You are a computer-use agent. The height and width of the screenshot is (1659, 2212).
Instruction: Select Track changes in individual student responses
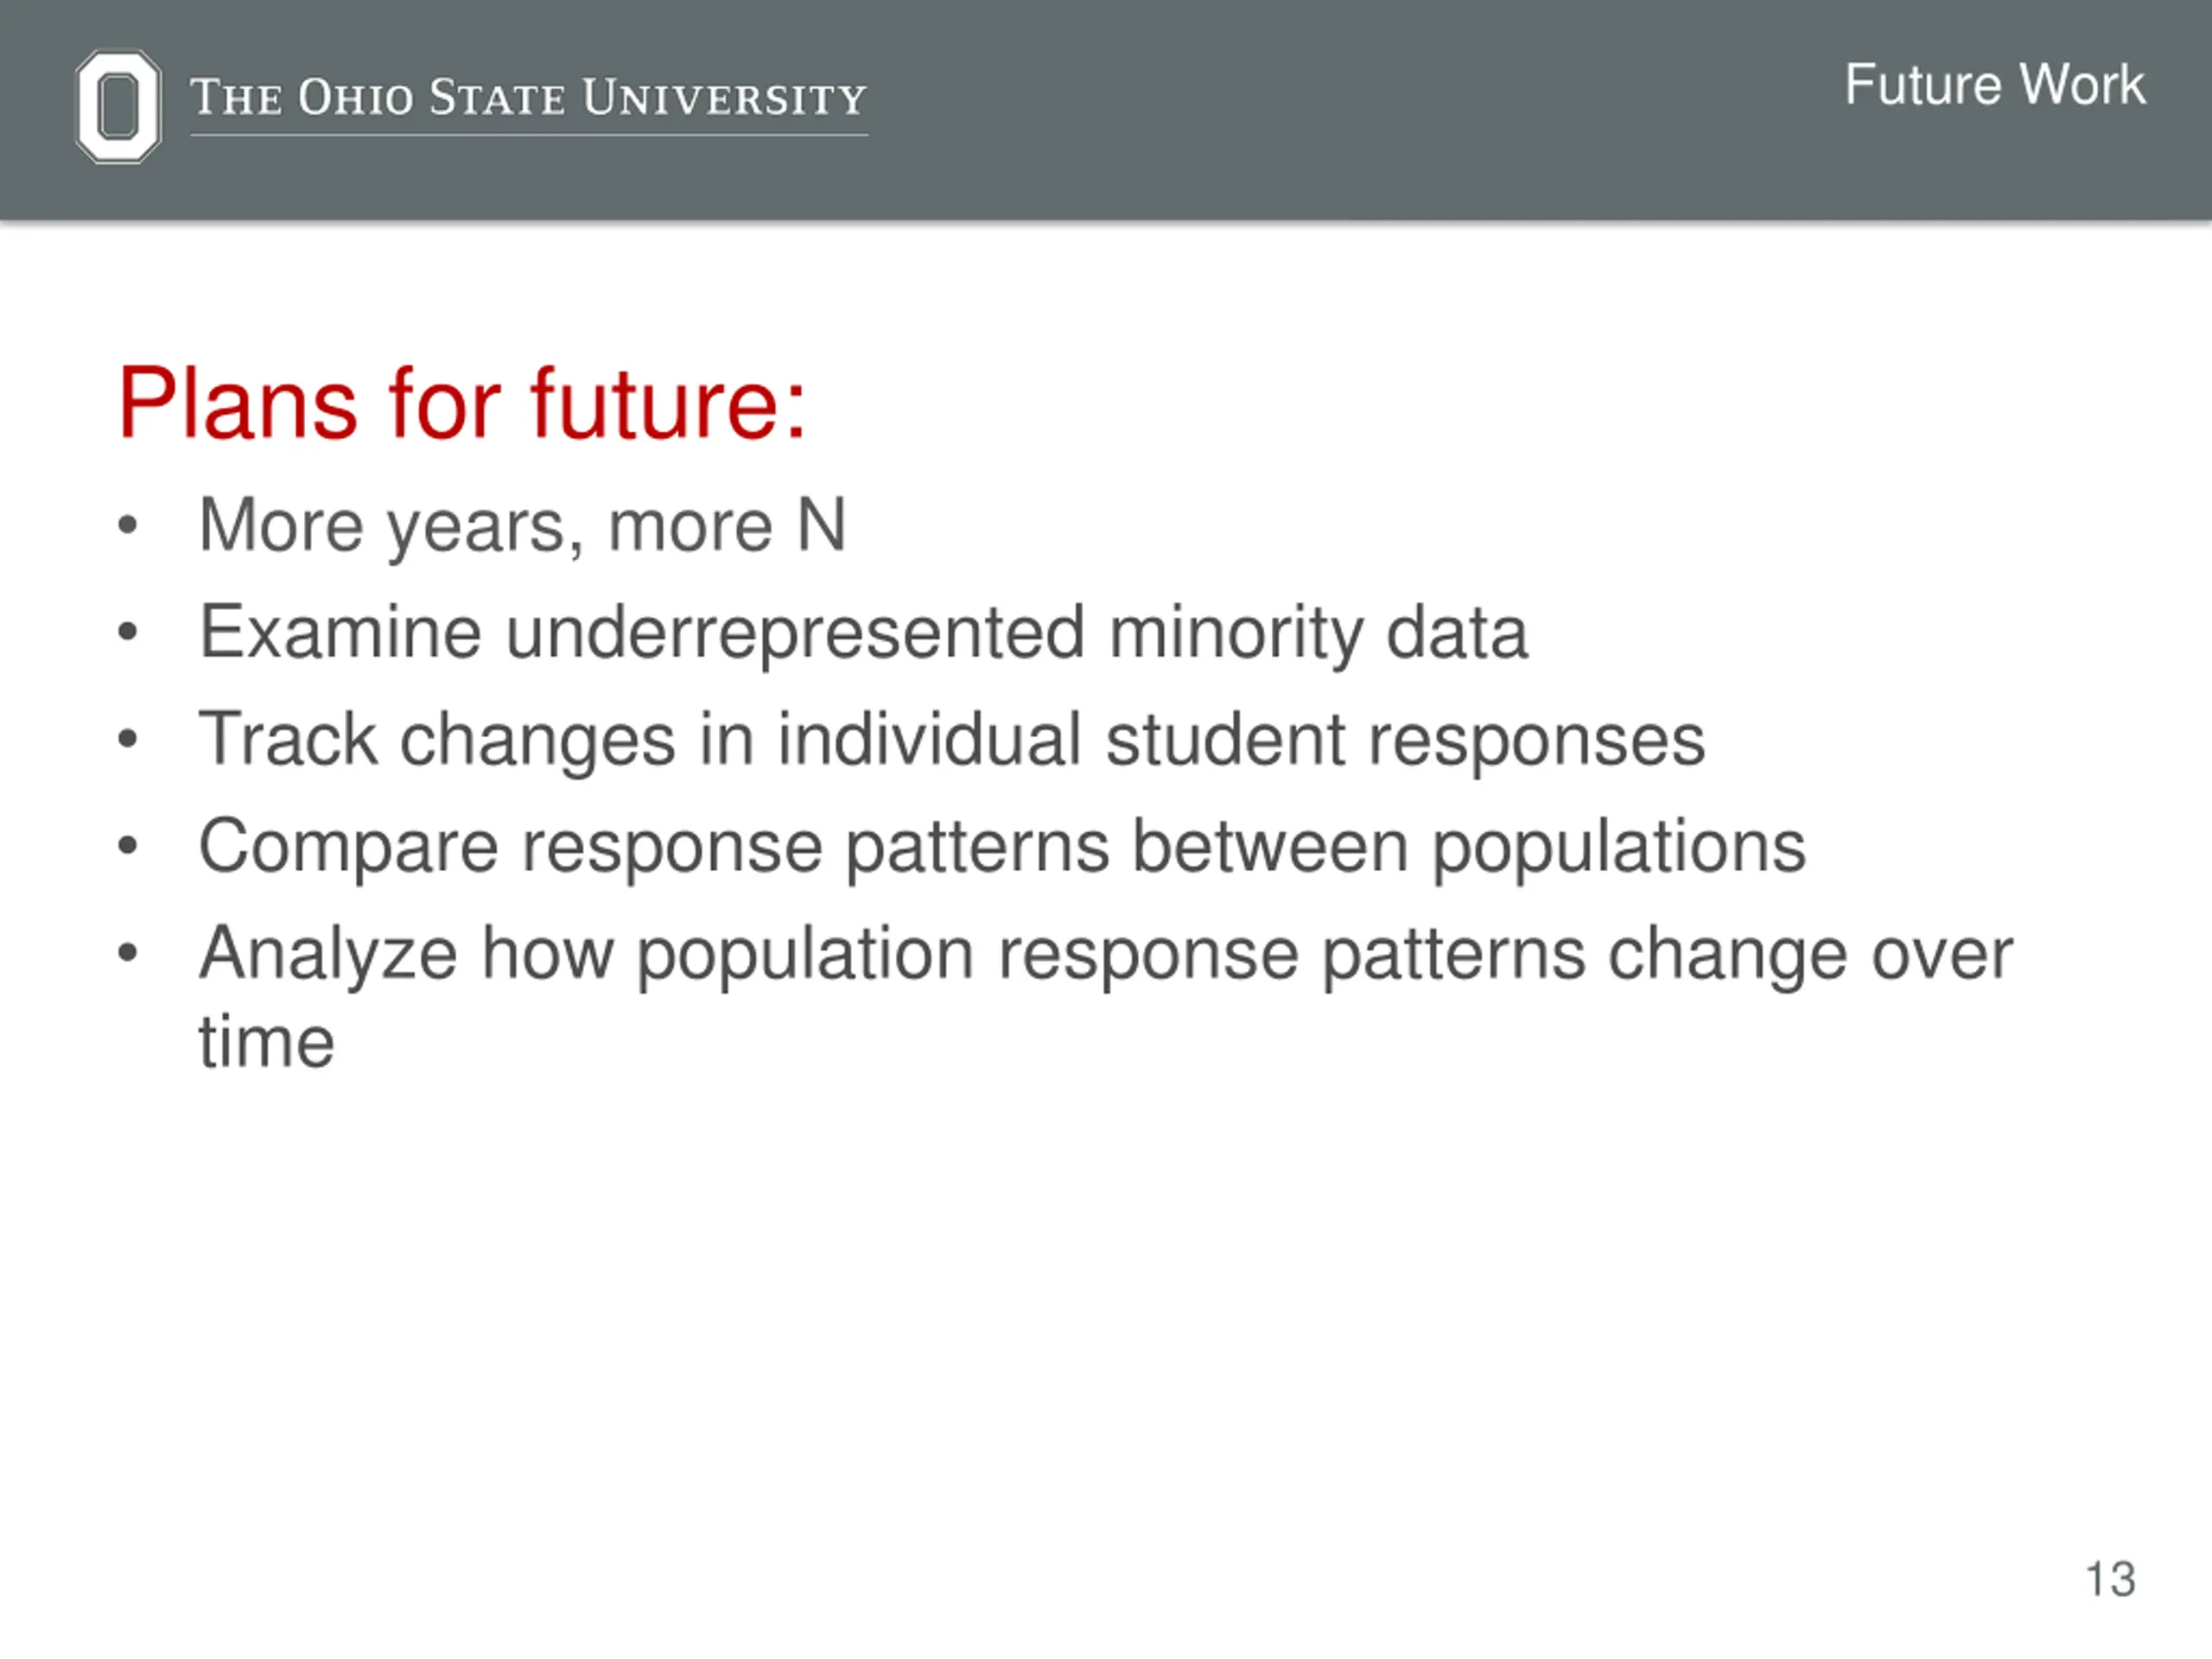(951, 740)
